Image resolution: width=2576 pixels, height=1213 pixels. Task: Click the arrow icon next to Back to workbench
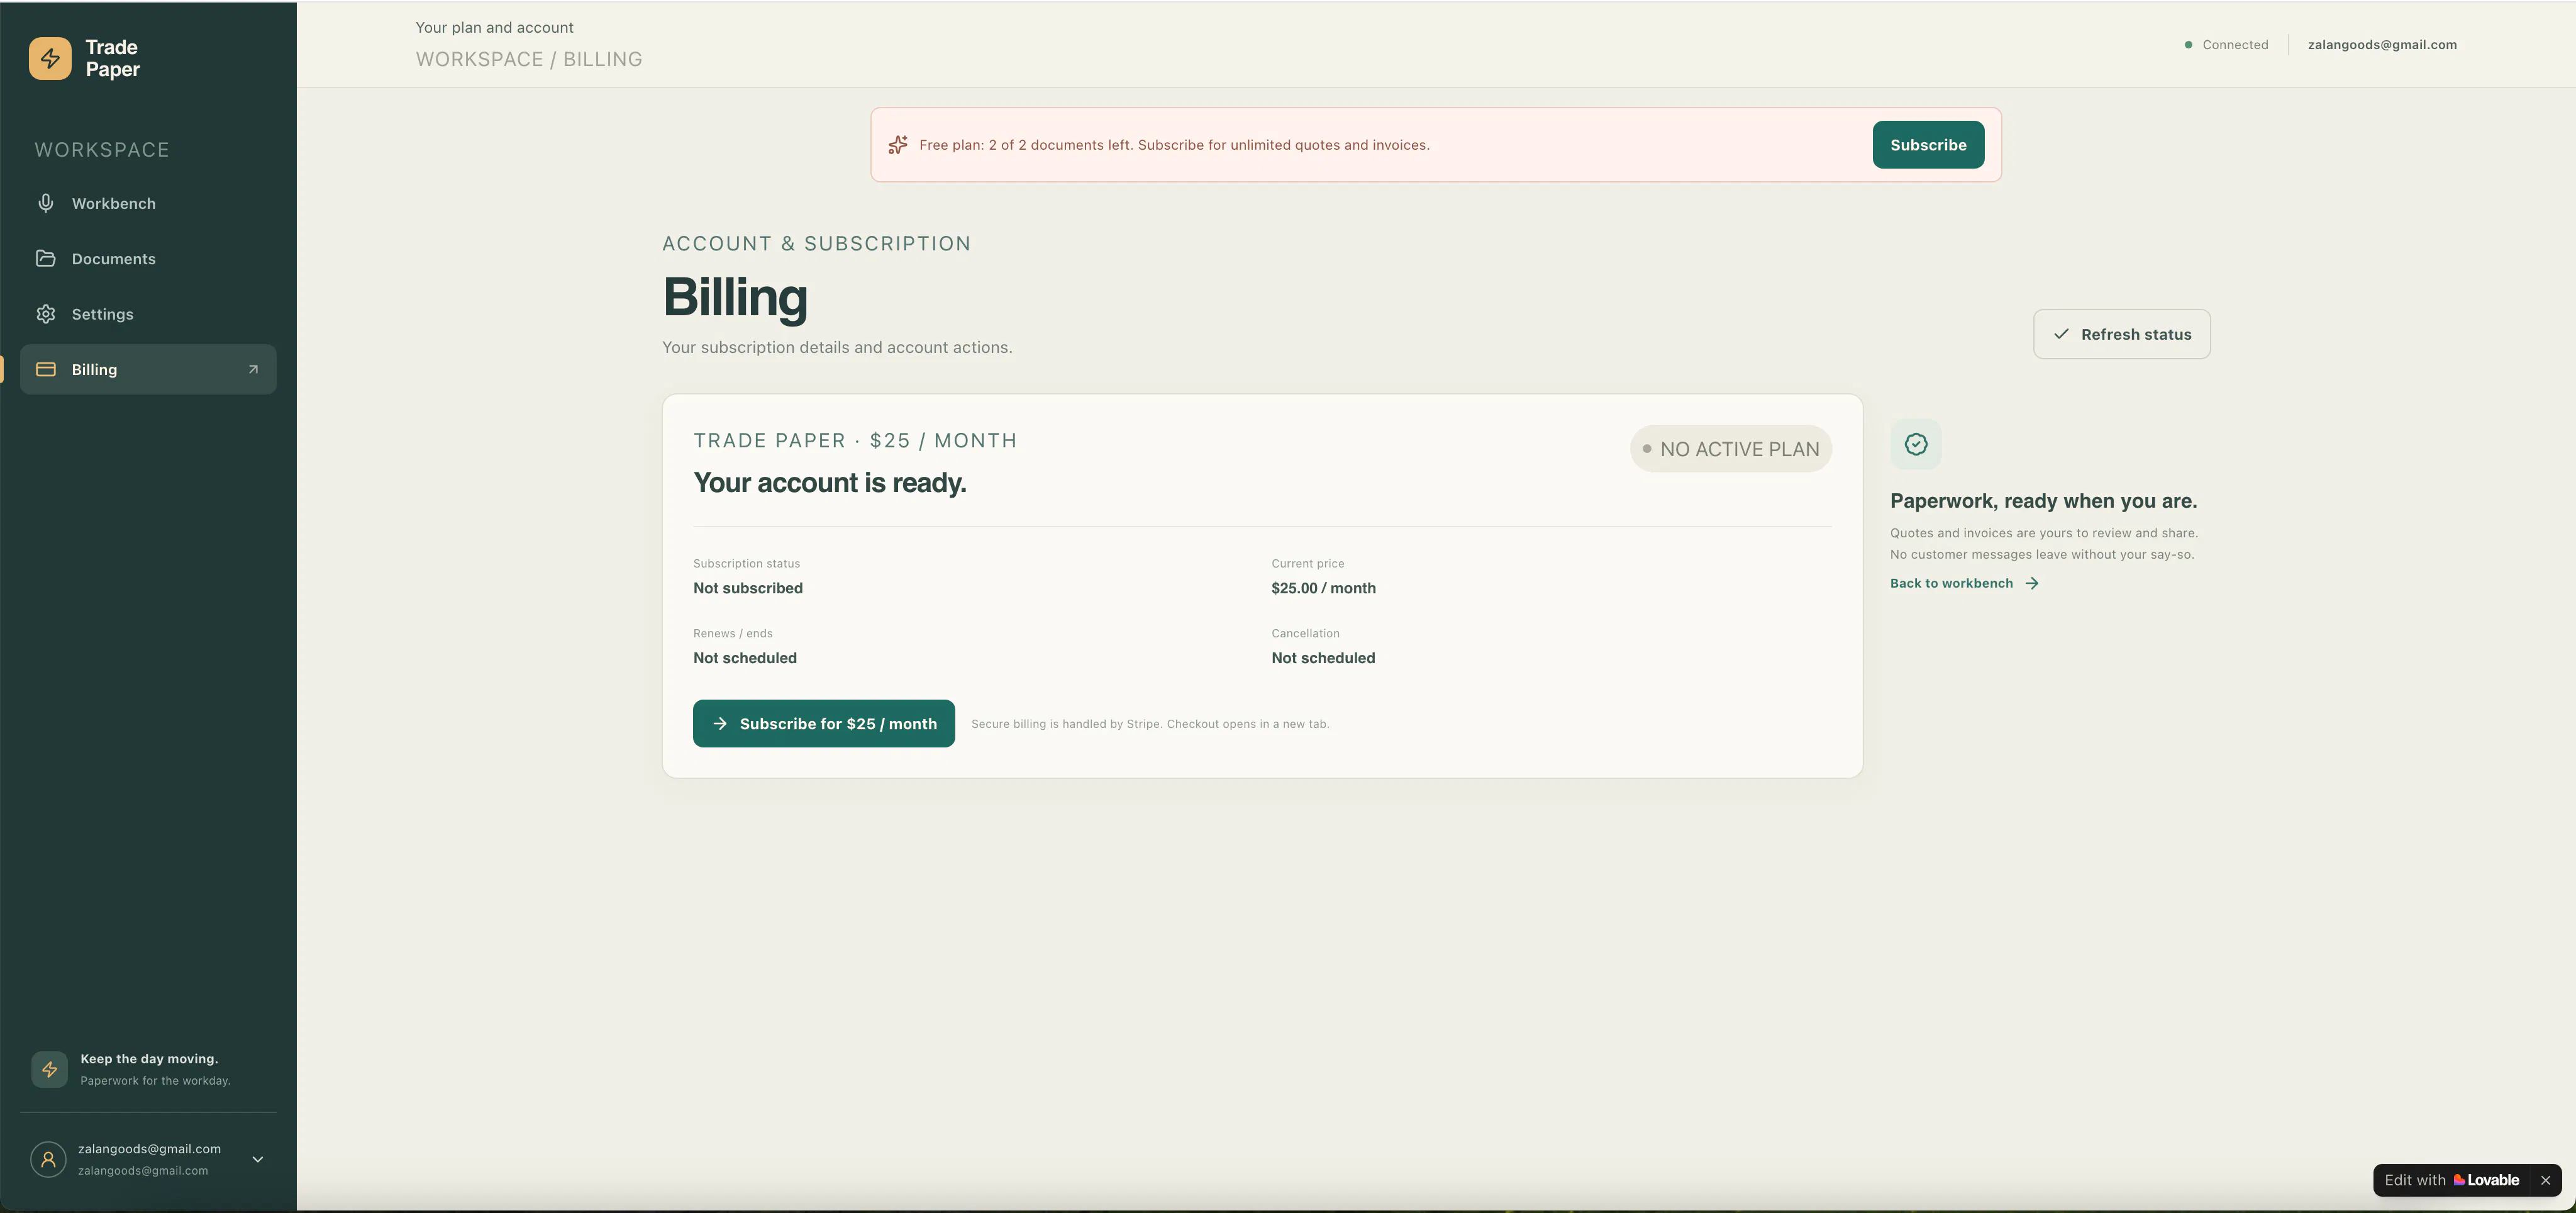[x=2031, y=583]
